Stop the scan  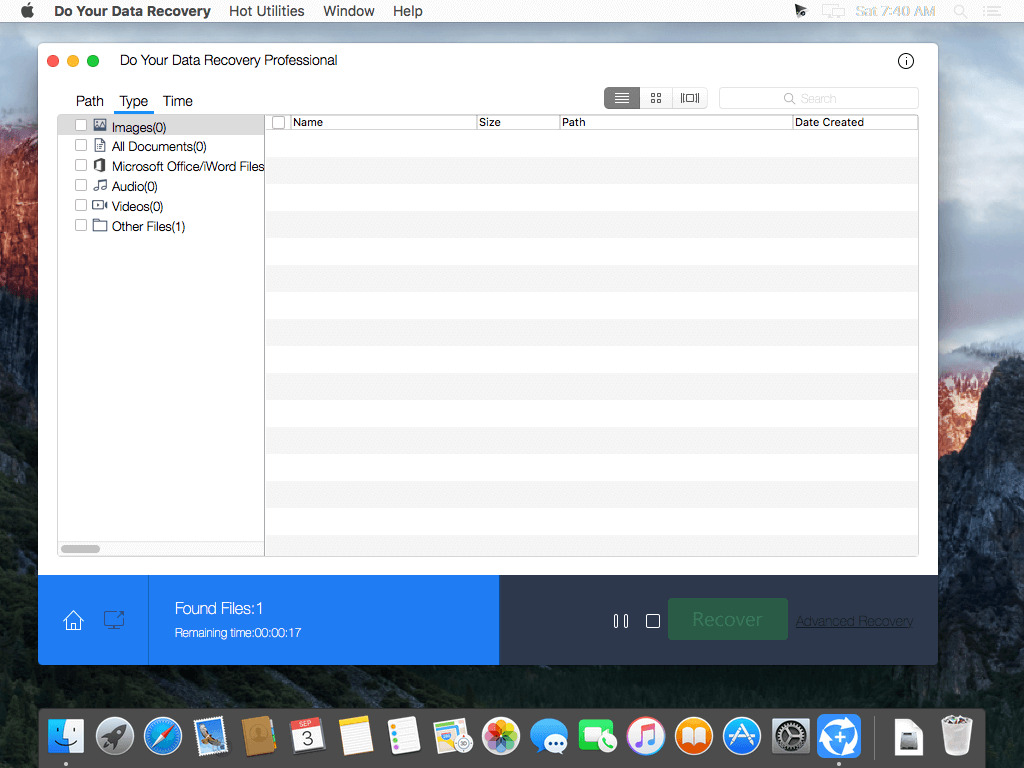tap(652, 621)
